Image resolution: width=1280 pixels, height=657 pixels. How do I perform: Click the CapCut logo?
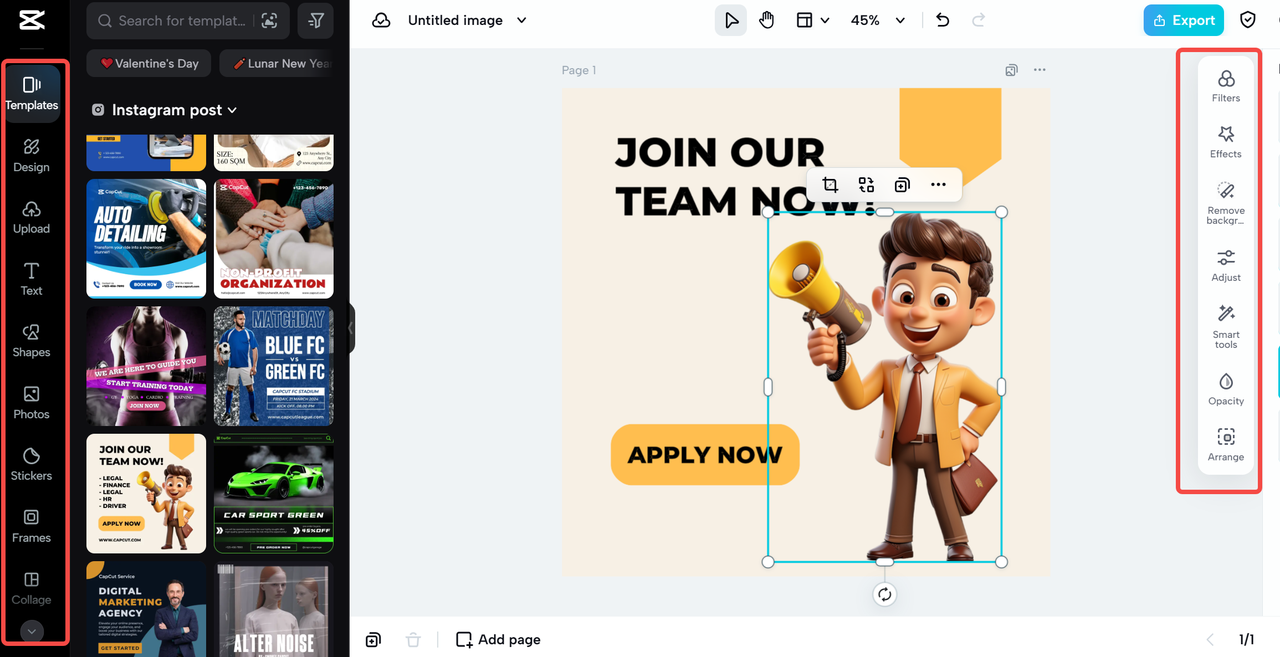31,21
